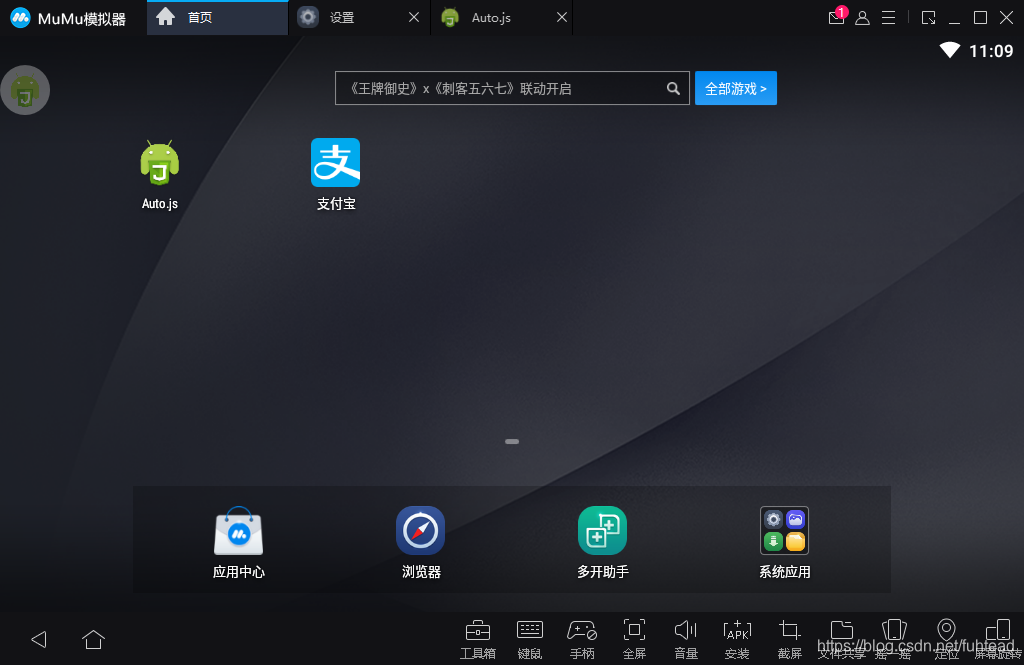Open the mail notifications icon
The height and width of the screenshot is (665, 1024).
click(837, 16)
